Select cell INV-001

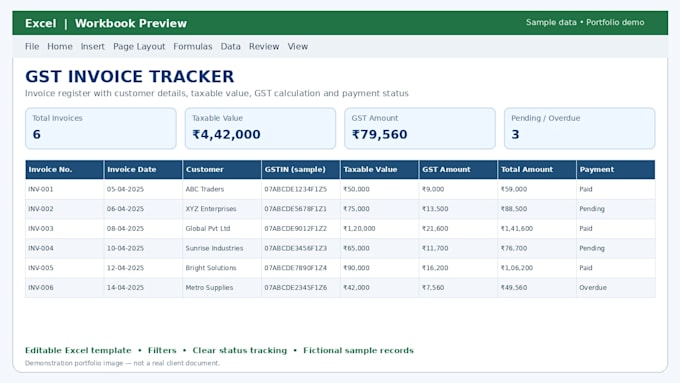pyautogui.click(x=65, y=189)
